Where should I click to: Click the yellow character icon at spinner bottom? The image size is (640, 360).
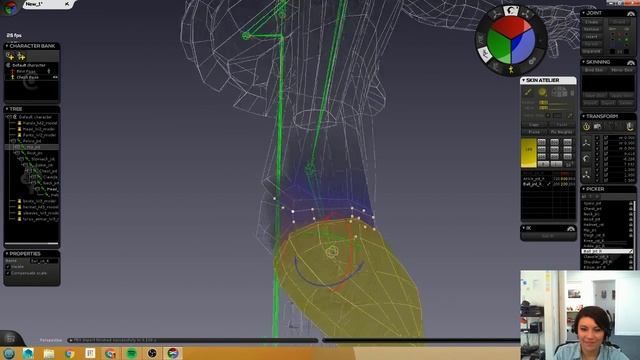[x=511, y=70]
